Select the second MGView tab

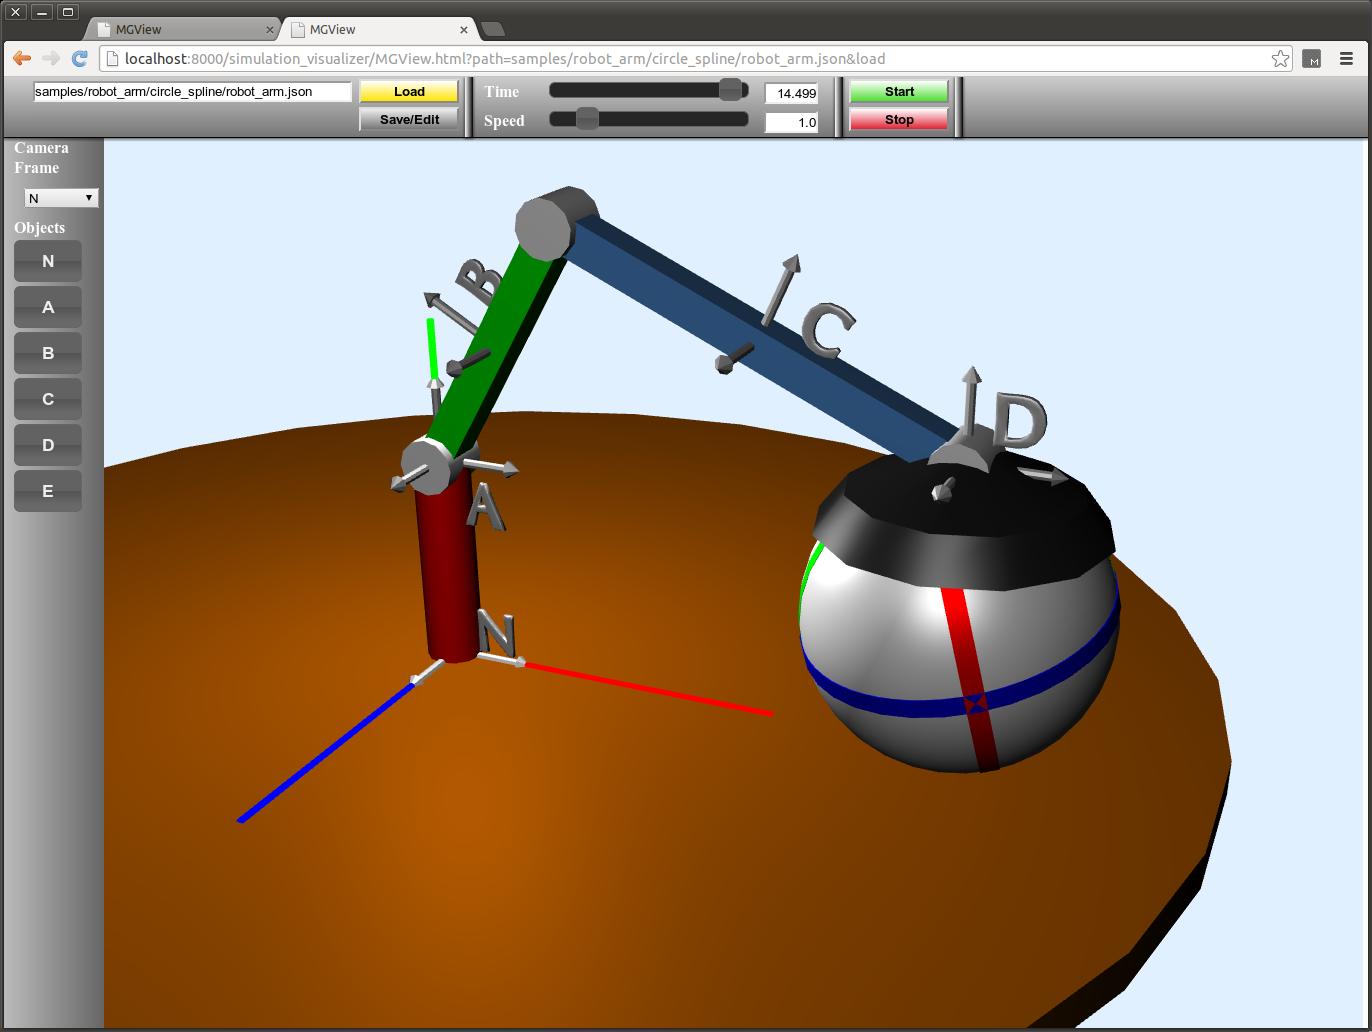378,30
